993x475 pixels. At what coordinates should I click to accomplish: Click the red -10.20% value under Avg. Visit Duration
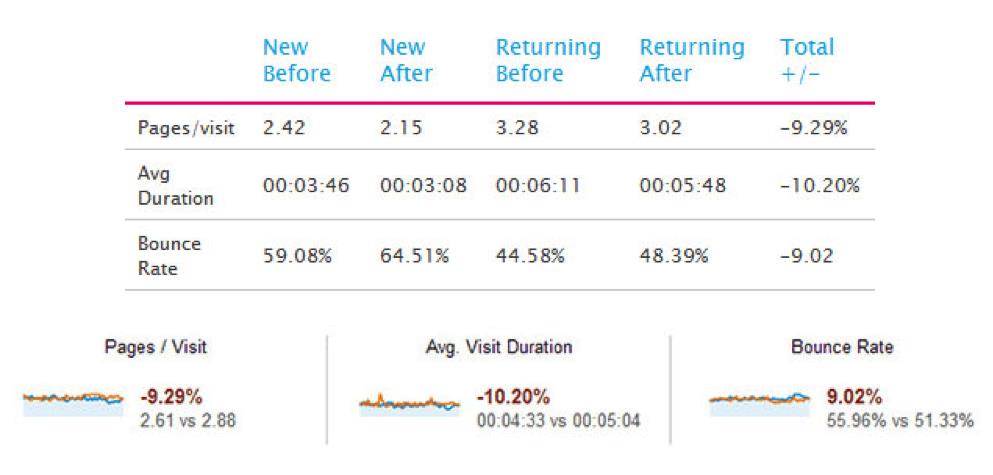[x=513, y=397]
